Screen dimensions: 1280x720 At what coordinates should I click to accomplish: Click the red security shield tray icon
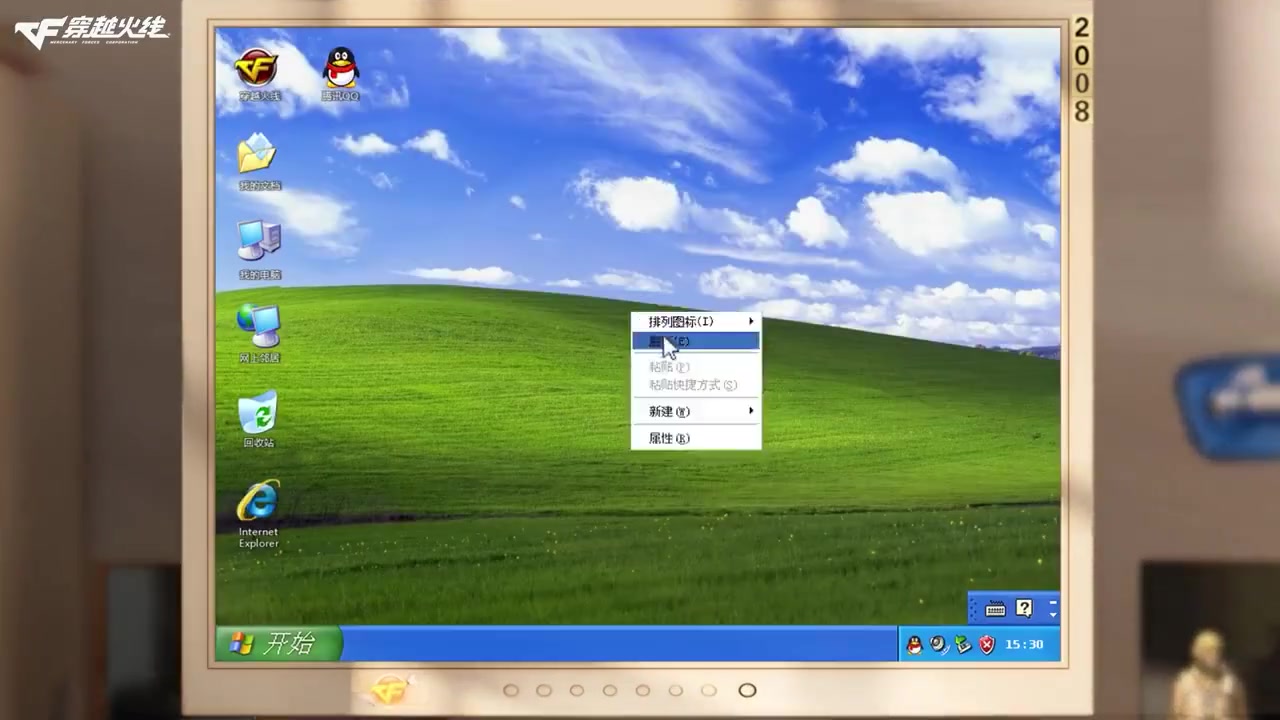[x=987, y=645]
